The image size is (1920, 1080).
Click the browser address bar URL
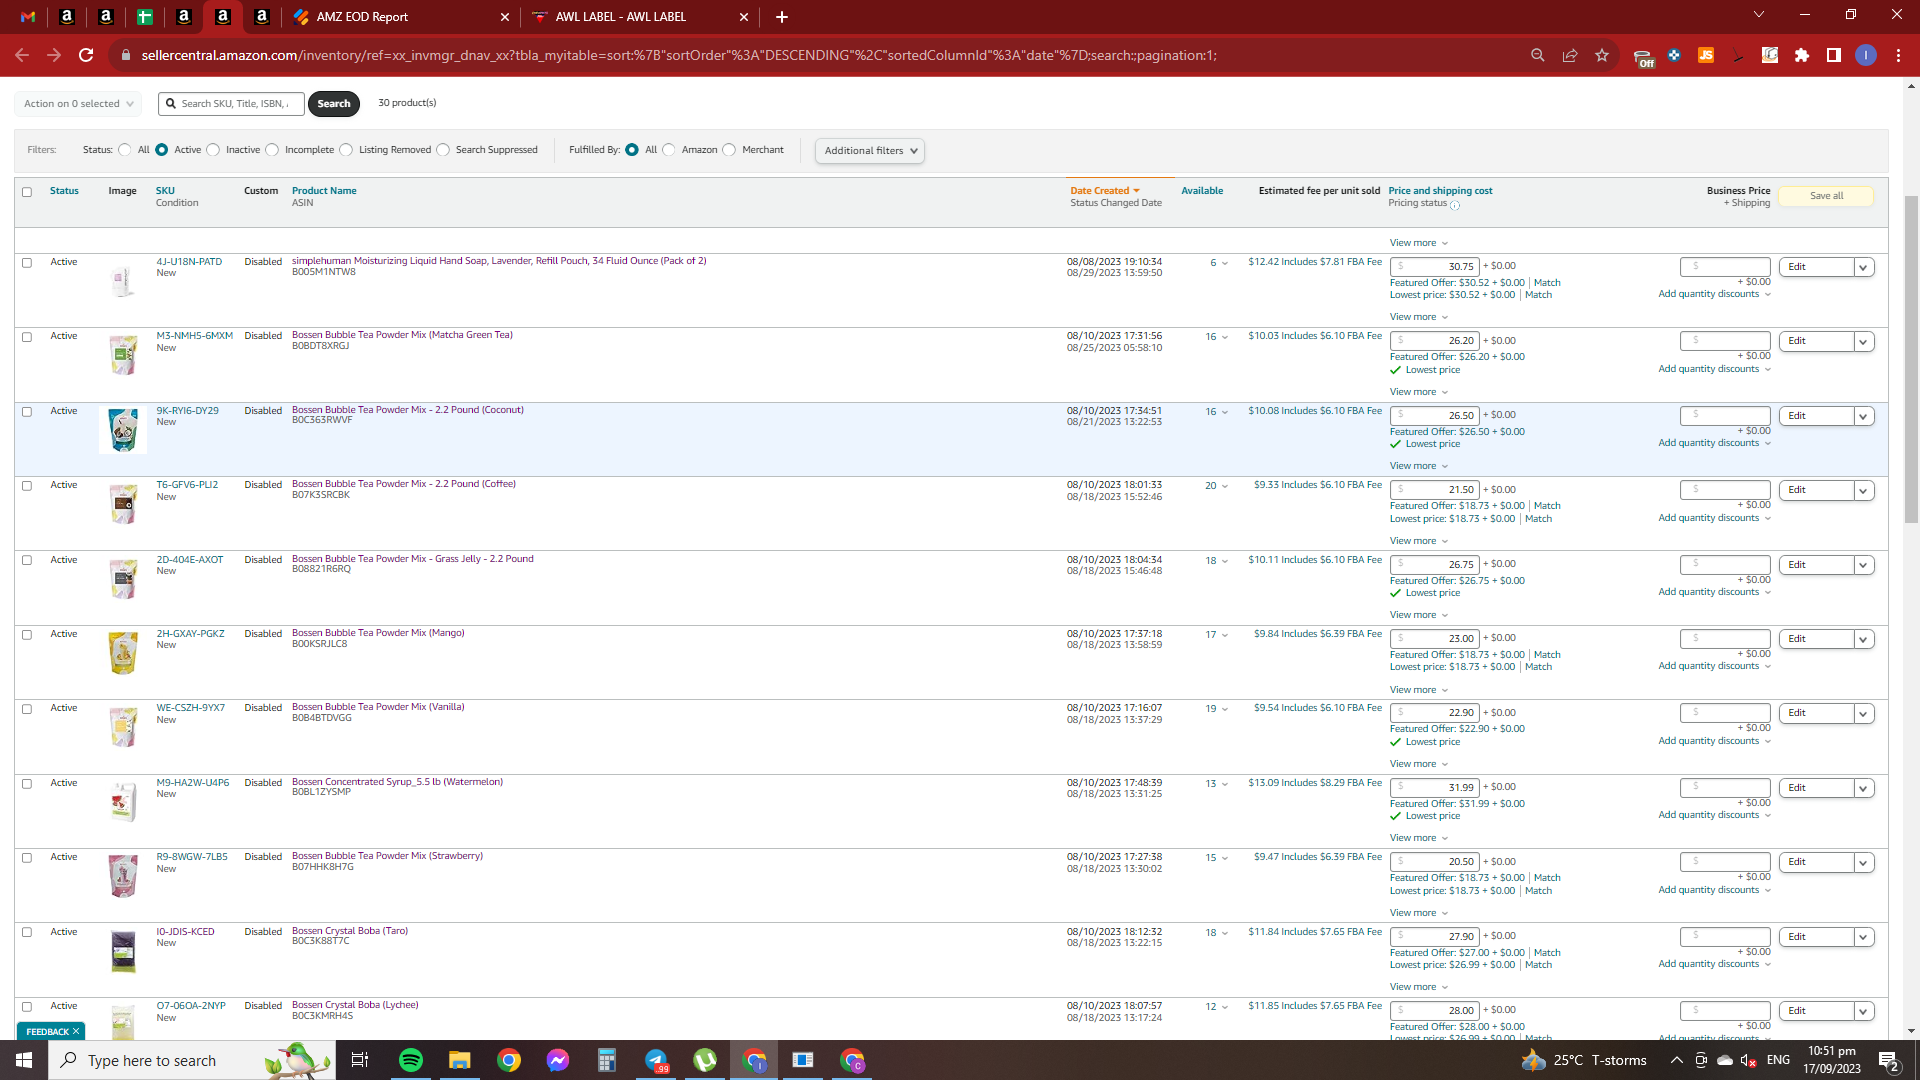679,55
